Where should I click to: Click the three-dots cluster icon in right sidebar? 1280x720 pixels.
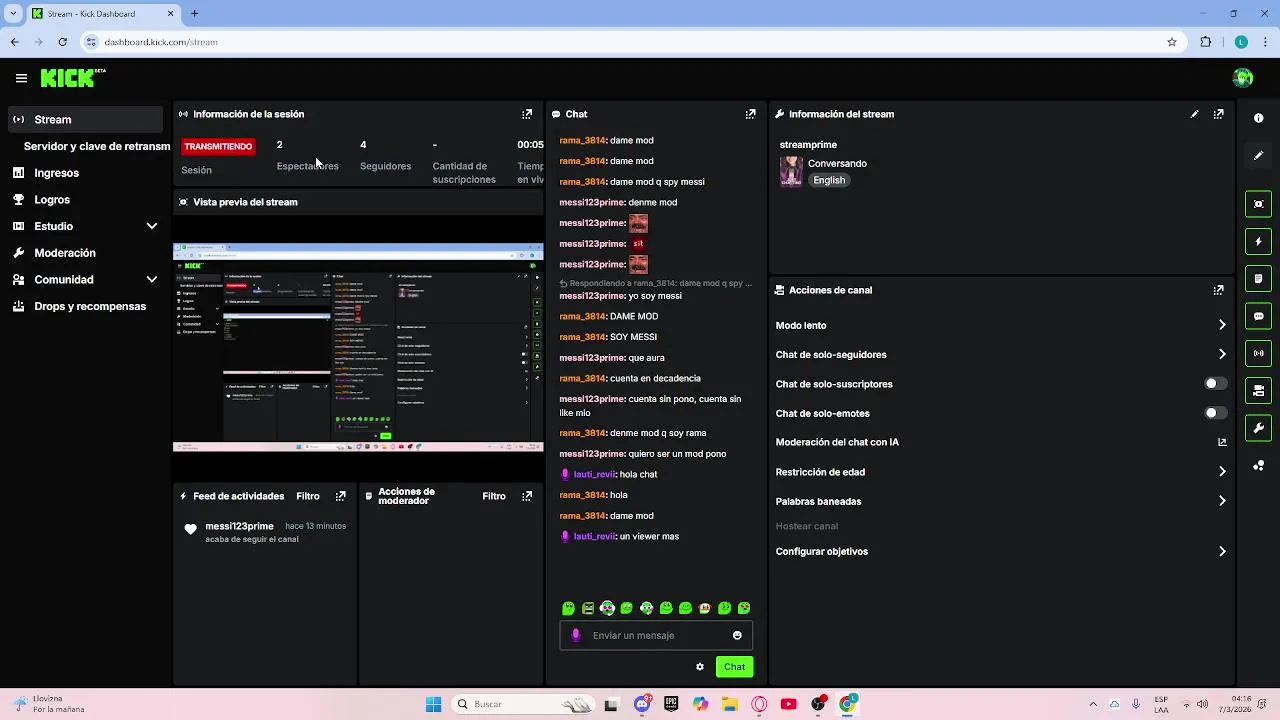tap(1258, 465)
